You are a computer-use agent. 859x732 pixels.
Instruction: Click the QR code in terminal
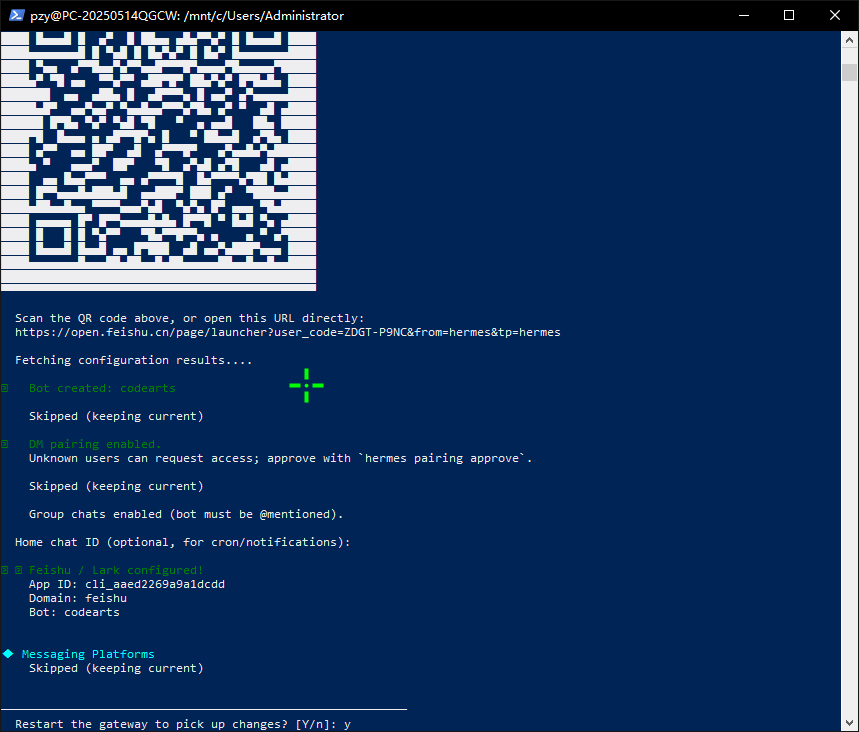[x=158, y=161]
